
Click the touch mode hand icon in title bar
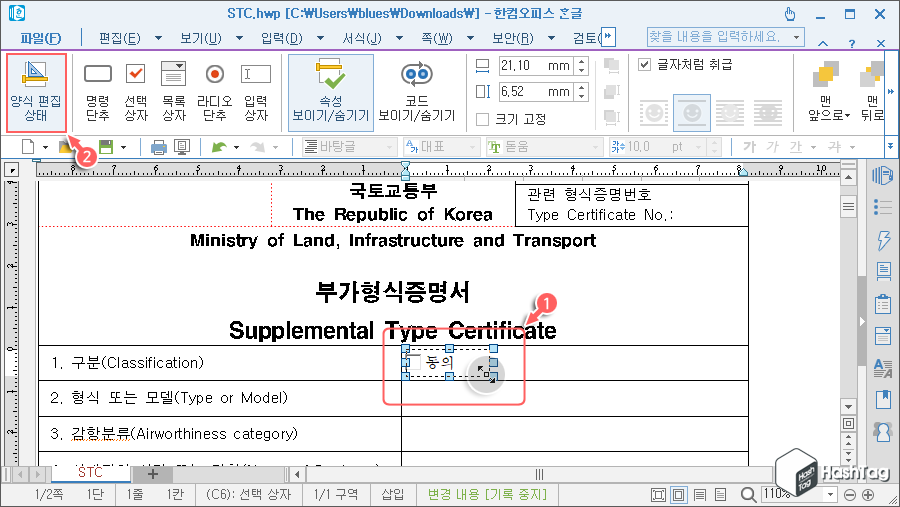tap(790, 14)
